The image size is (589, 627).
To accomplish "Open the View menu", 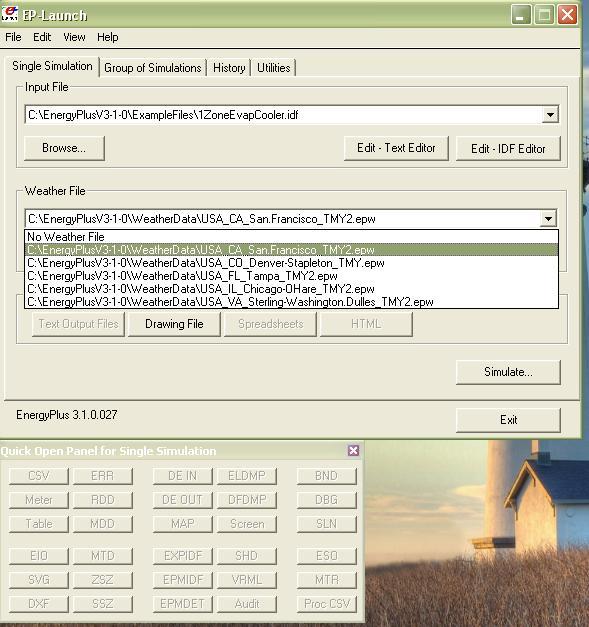I will point(74,37).
